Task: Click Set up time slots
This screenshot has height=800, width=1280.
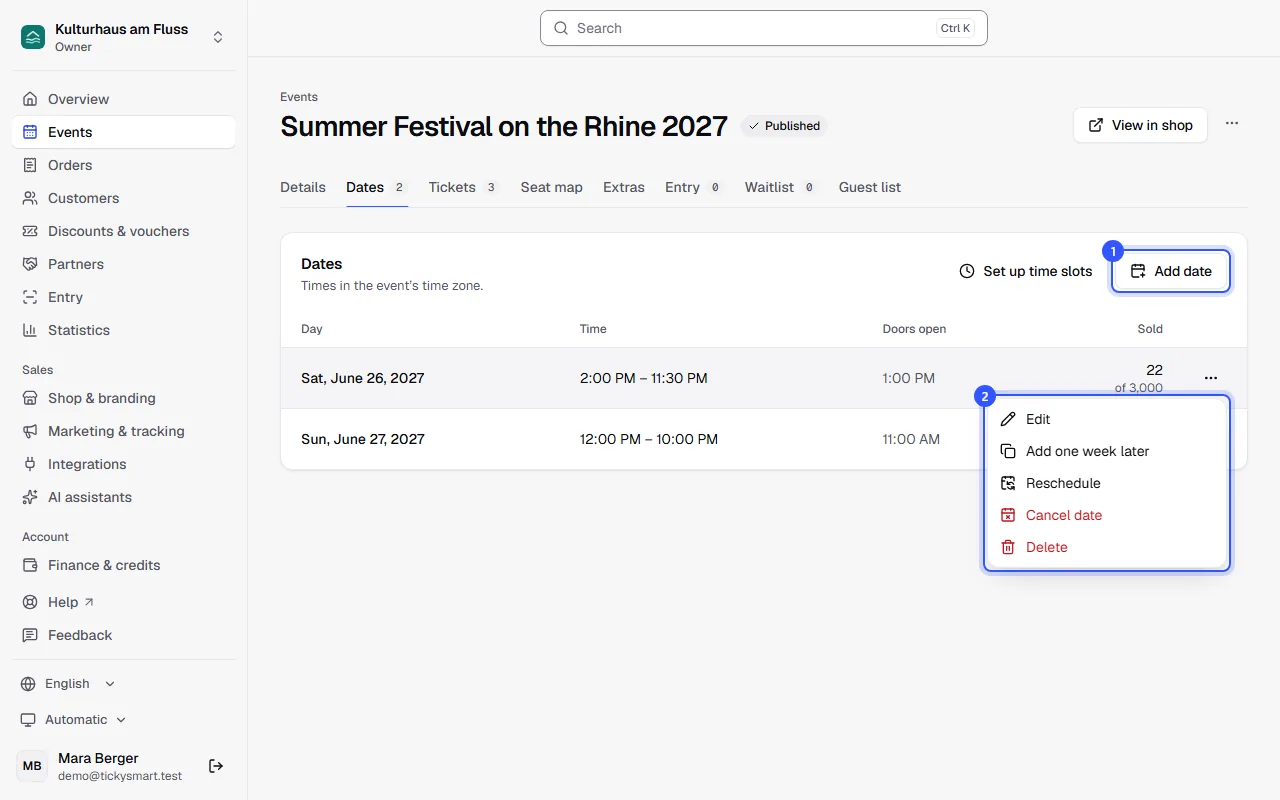Action: tap(1026, 271)
